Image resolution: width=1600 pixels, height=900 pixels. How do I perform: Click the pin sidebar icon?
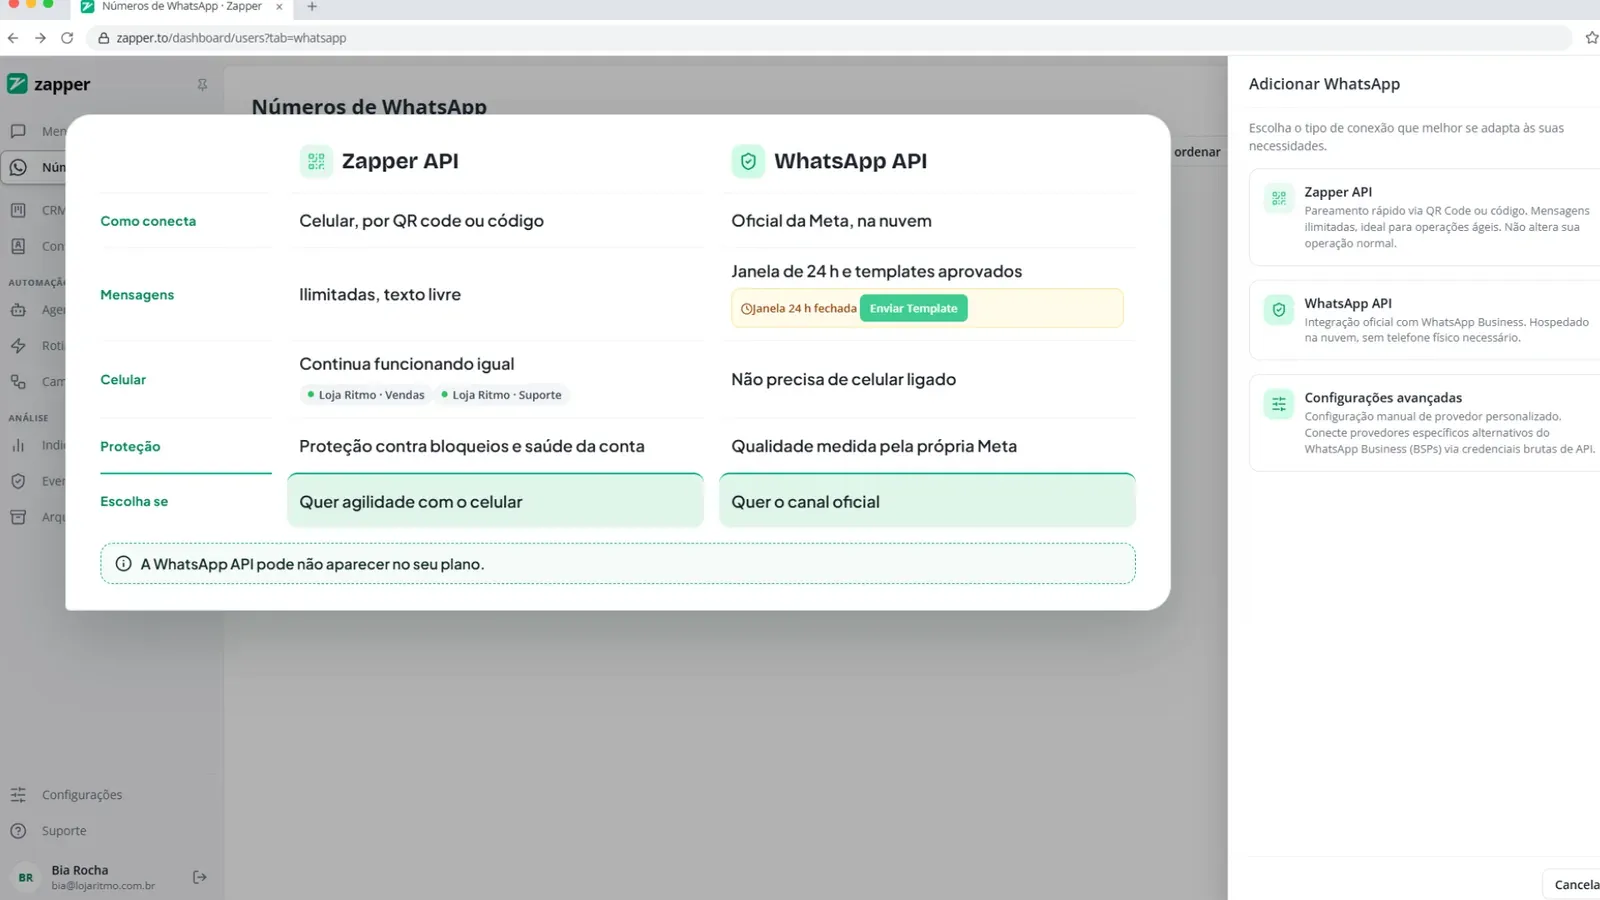pyautogui.click(x=202, y=85)
